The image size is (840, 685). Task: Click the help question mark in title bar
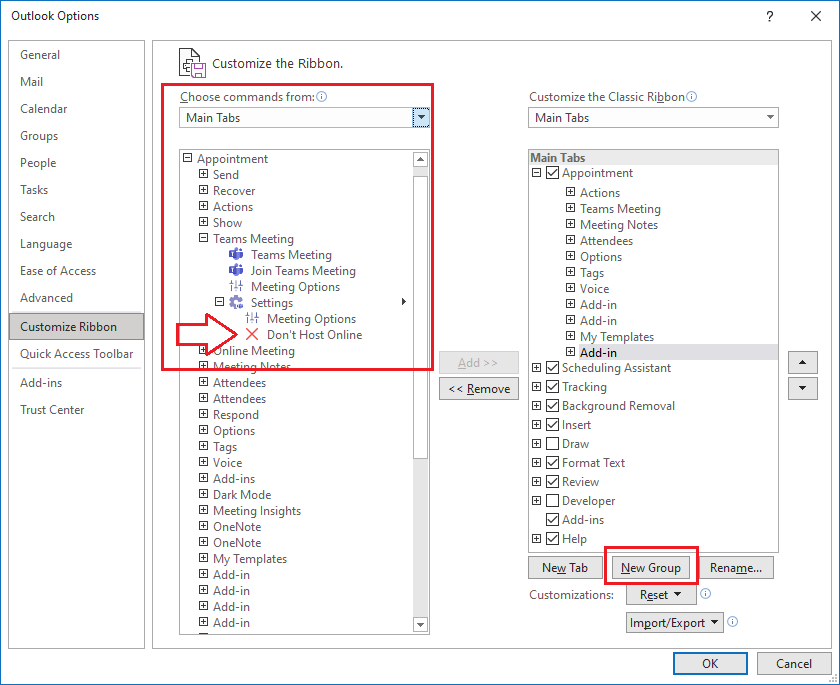point(769,16)
